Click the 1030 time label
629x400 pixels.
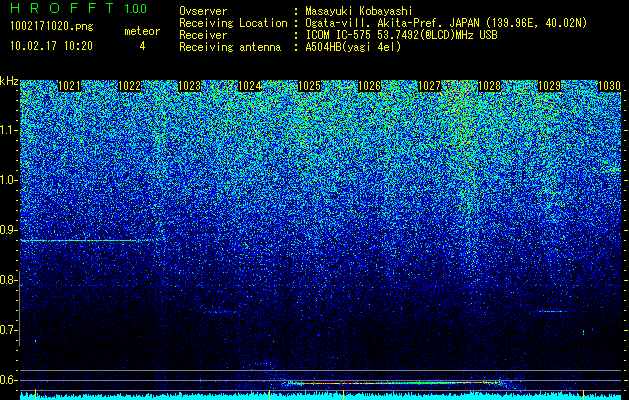click(609, 86)
